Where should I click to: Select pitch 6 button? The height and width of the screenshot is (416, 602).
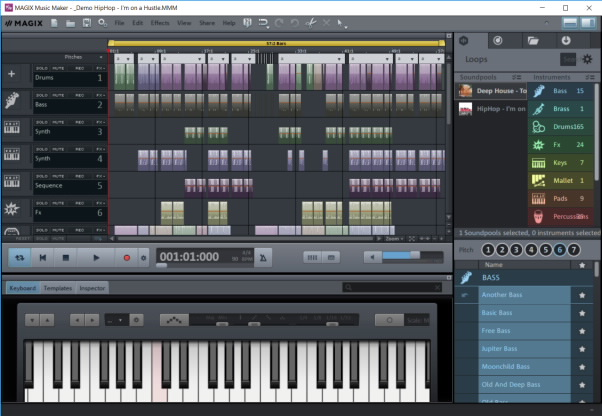pyautogui.click(x=559, y=250)
